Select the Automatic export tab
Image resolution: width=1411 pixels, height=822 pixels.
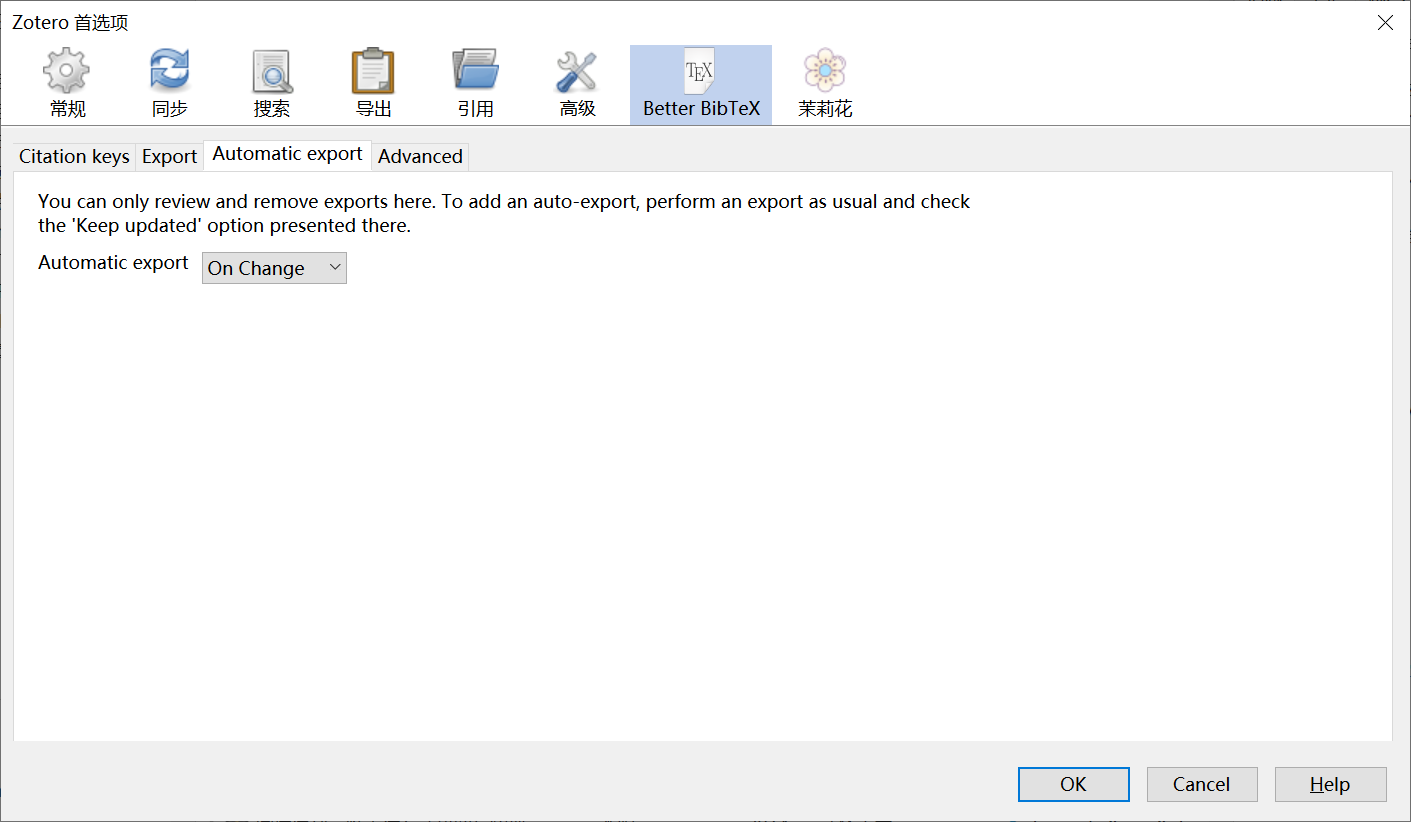pyautogui.click(x=288, y=154)
